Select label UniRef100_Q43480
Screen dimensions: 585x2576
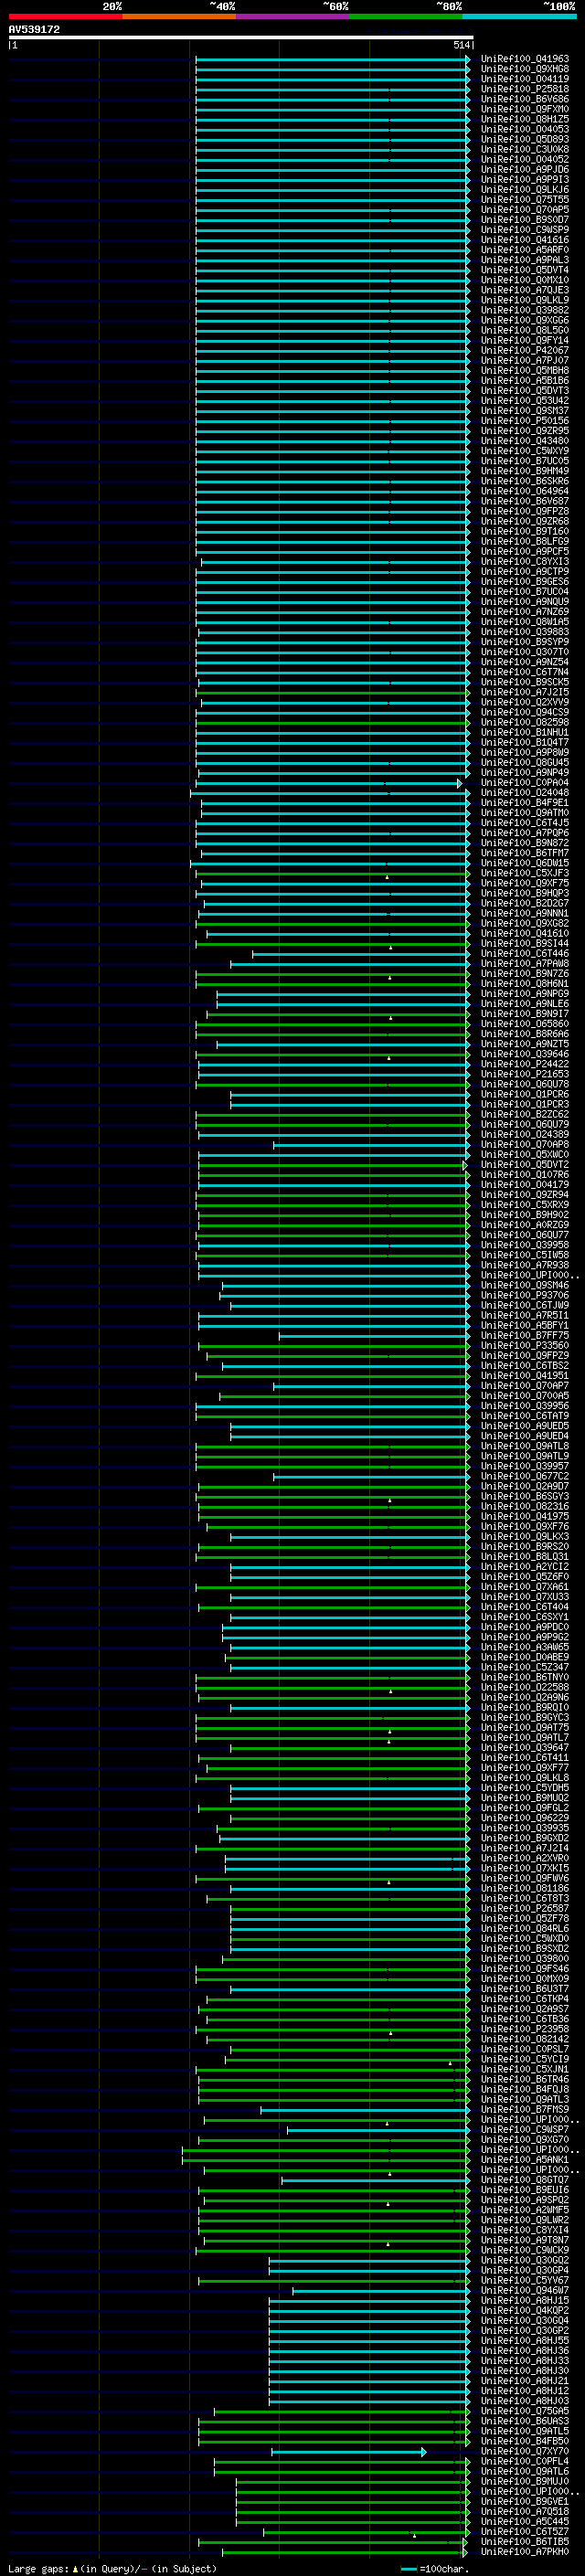tap(524, 441)
